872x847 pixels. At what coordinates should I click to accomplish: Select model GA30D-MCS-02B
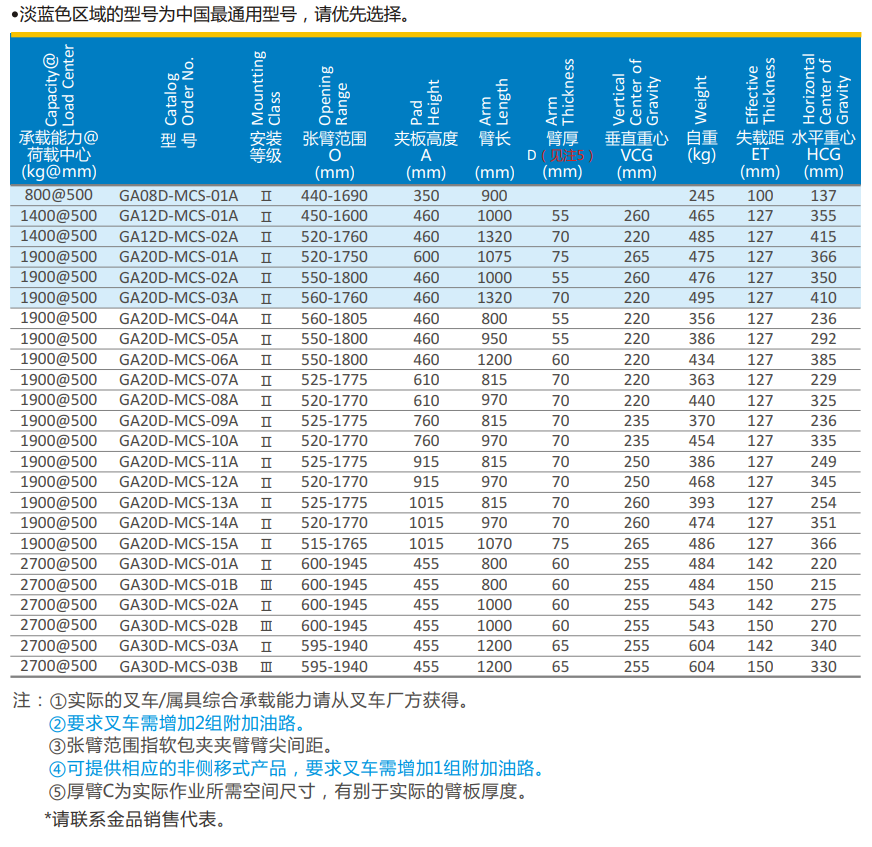[x=179, y=626]
